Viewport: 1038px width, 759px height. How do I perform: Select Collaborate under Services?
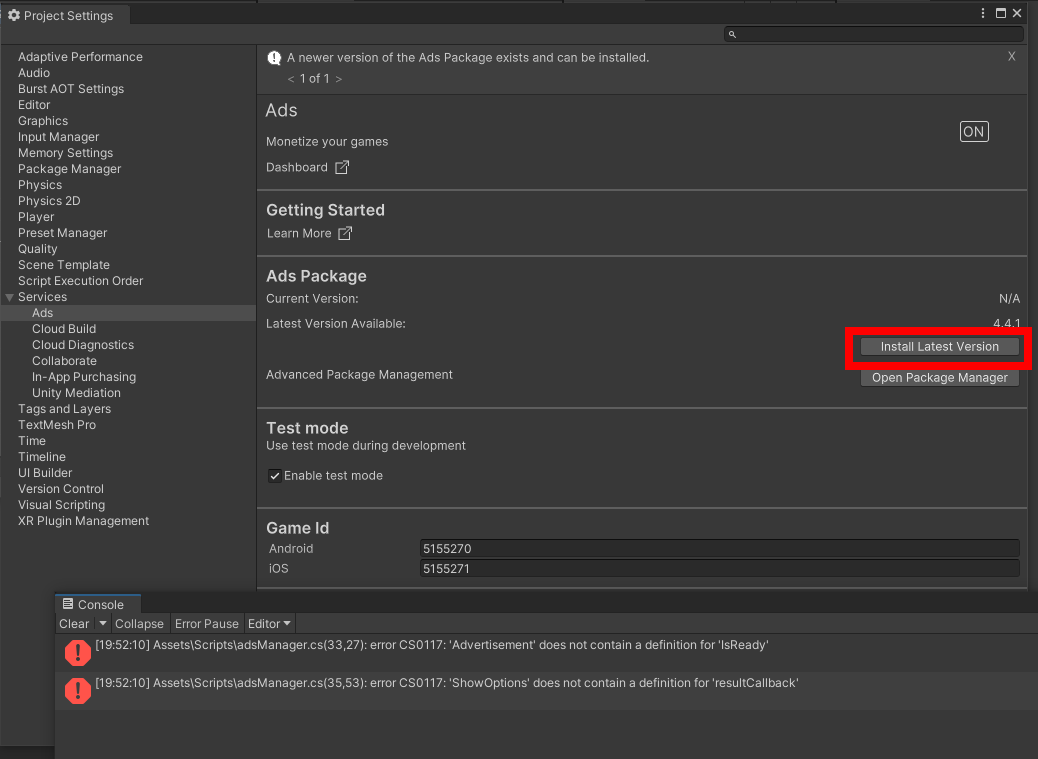click(64, 361)
